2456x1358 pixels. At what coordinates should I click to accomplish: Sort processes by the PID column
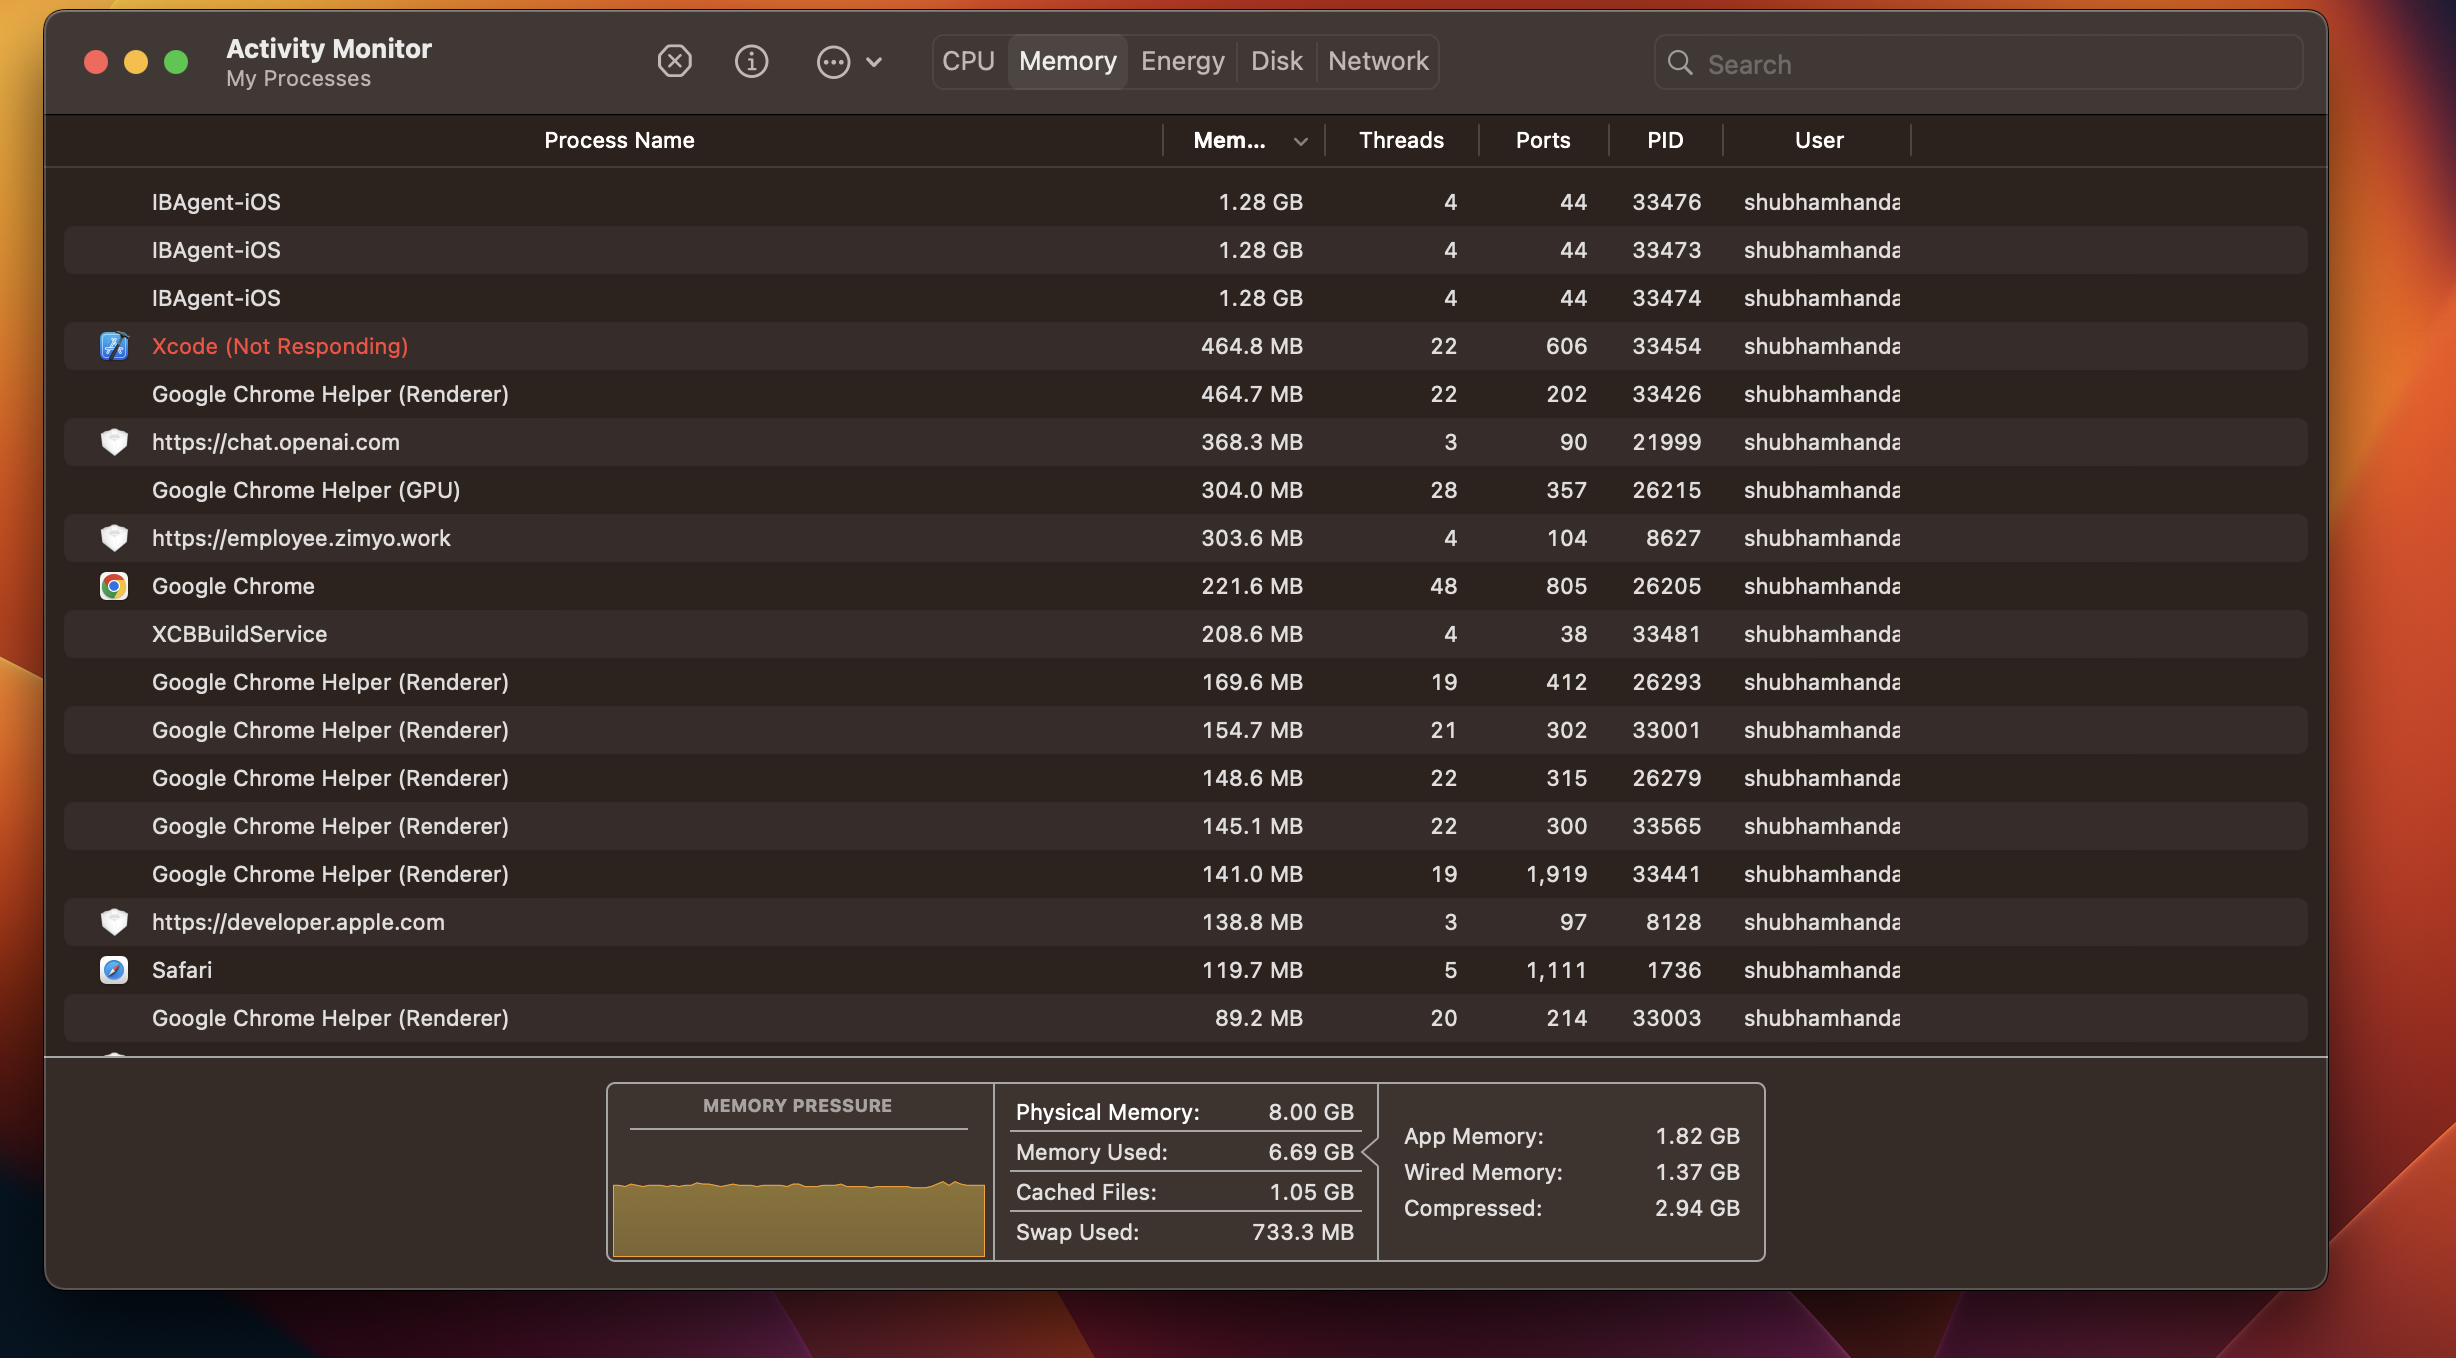tap(1665, 140)
